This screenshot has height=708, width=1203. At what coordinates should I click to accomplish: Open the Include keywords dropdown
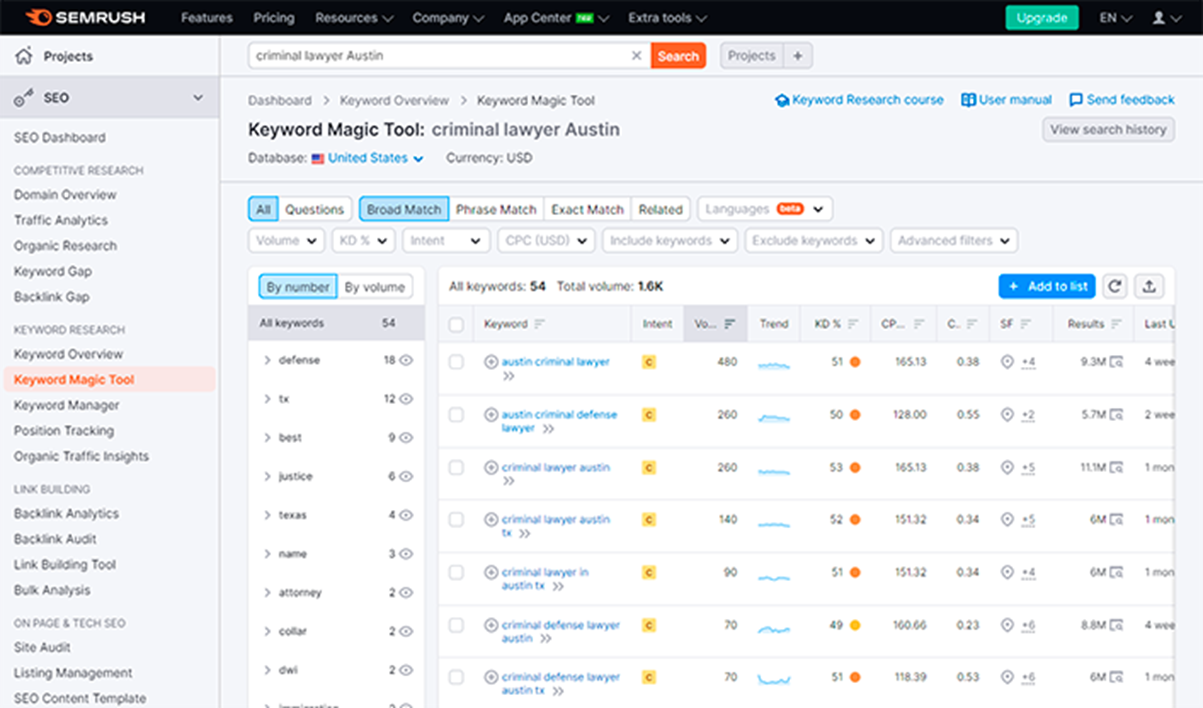click(x=670, y=240)
